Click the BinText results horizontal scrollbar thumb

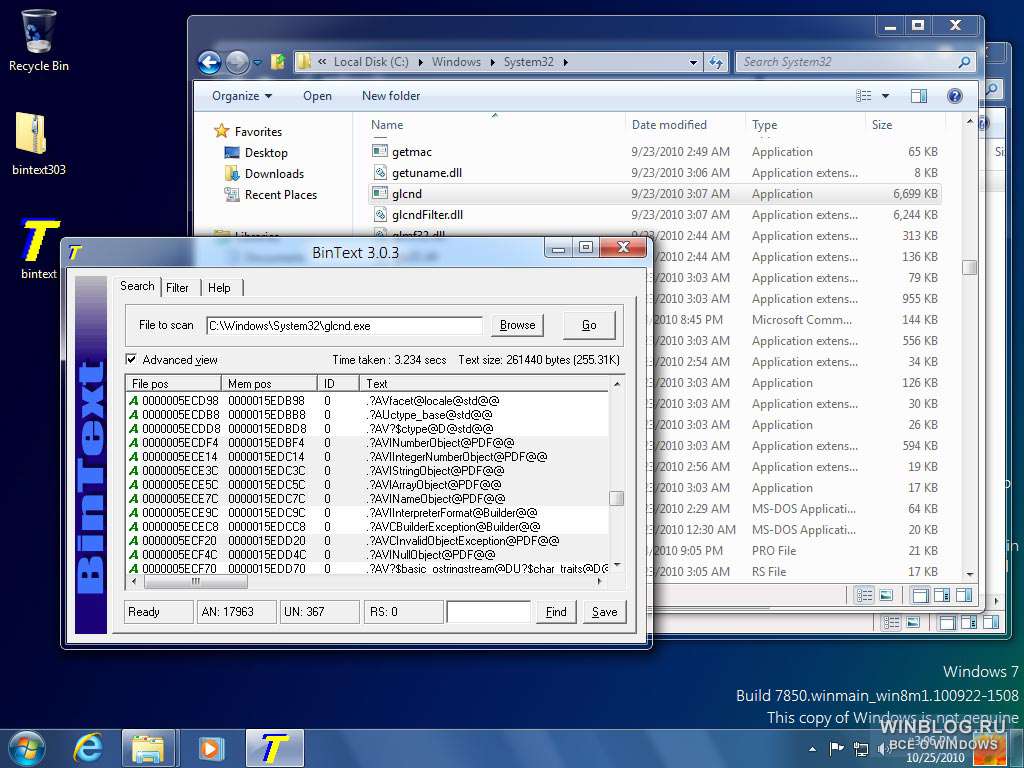[x=195, y=581]
